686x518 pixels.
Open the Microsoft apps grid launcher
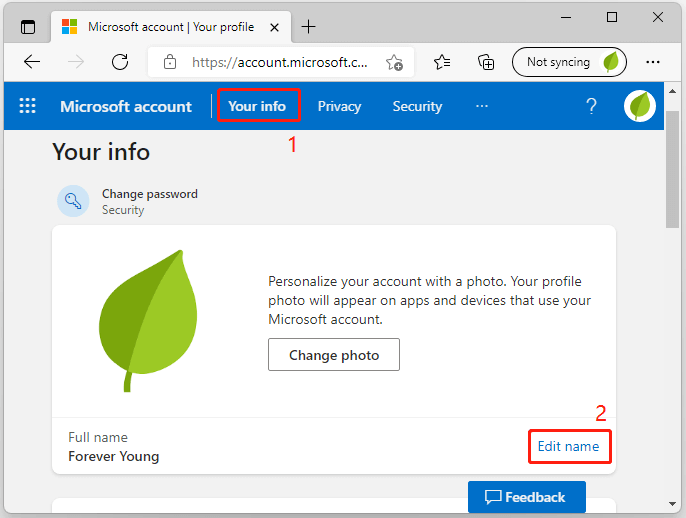point(28,106)
